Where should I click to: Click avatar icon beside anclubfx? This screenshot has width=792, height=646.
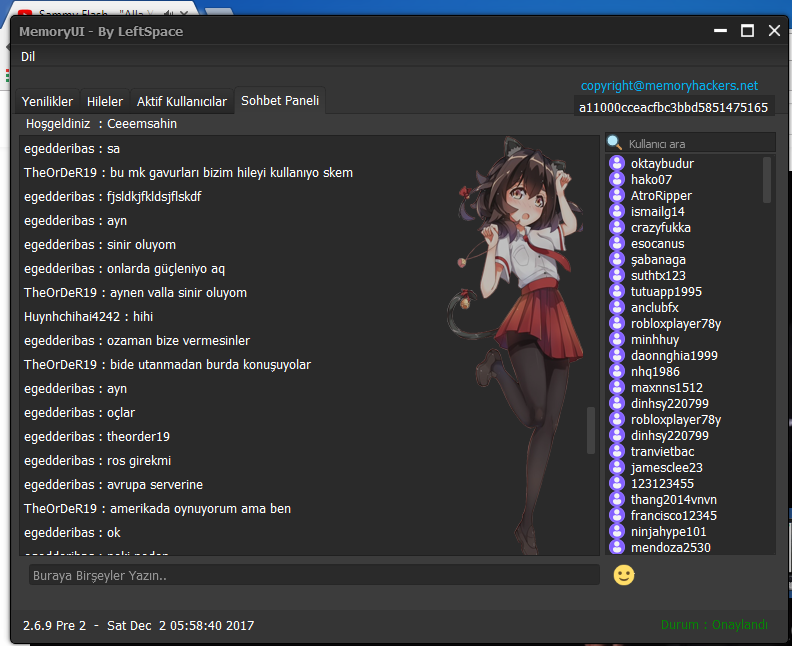pos(617,308)
